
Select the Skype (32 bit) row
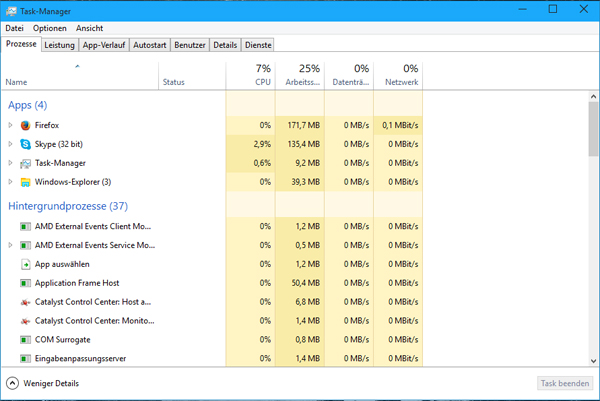pos(212,144)
